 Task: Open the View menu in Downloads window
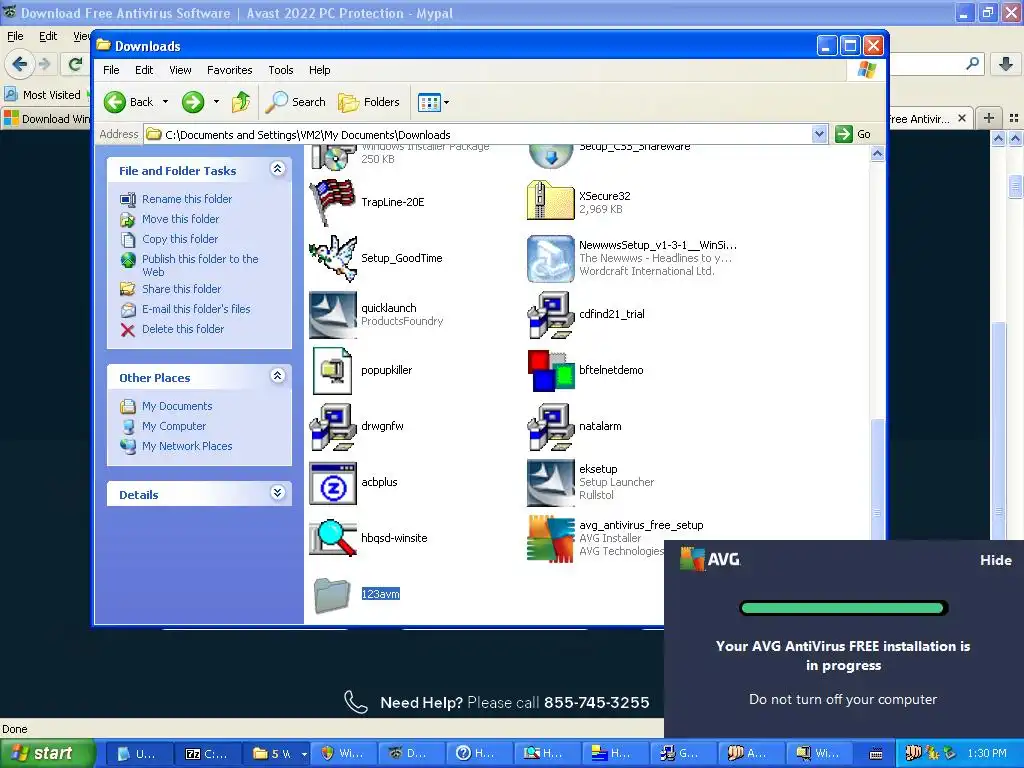click(180, 70)
